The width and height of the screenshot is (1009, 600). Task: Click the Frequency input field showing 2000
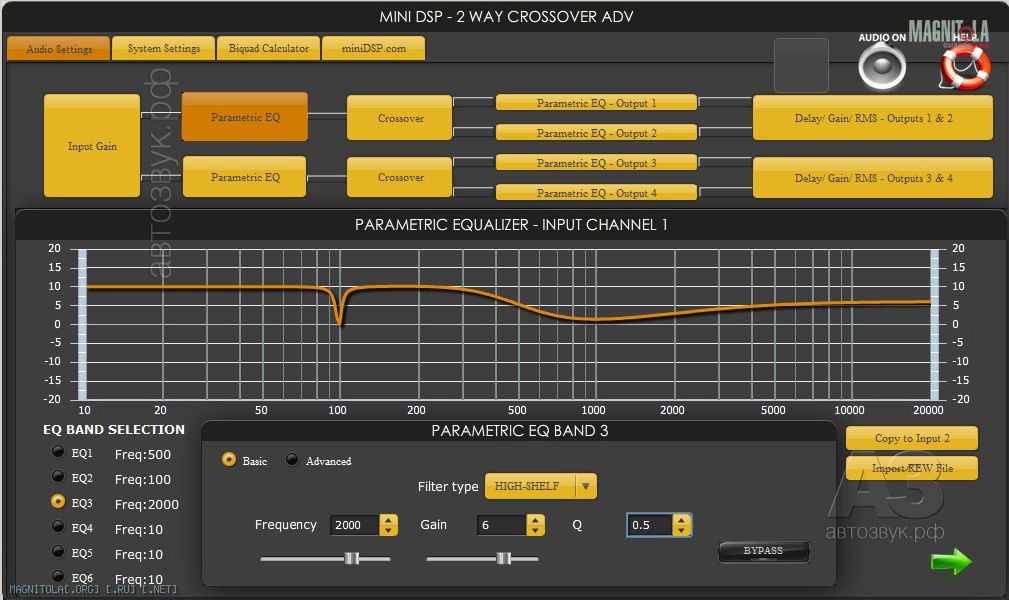coord(355,525)
